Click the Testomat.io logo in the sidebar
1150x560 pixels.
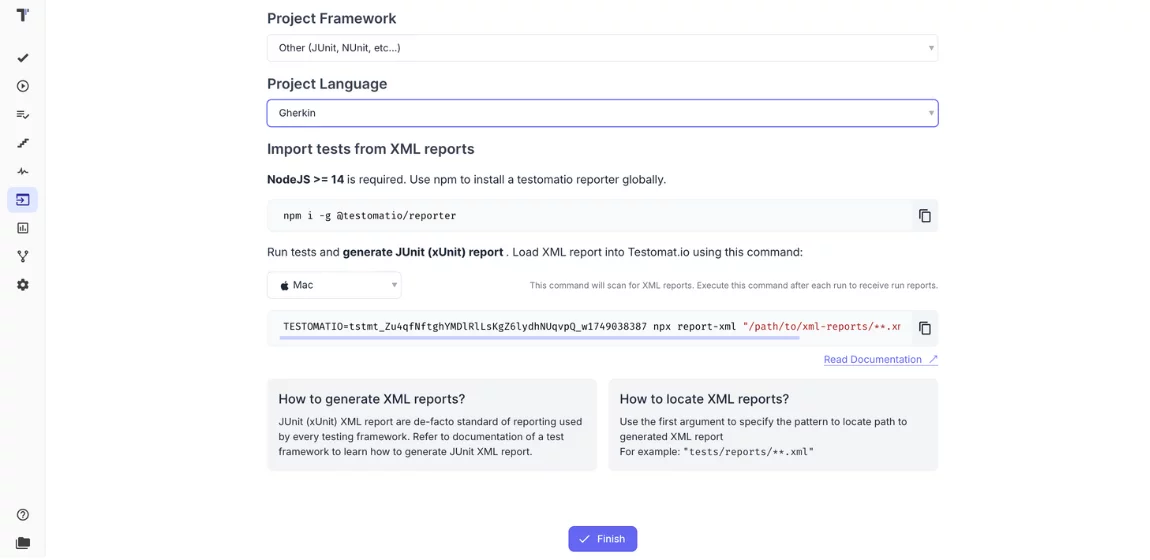point(22,15)
